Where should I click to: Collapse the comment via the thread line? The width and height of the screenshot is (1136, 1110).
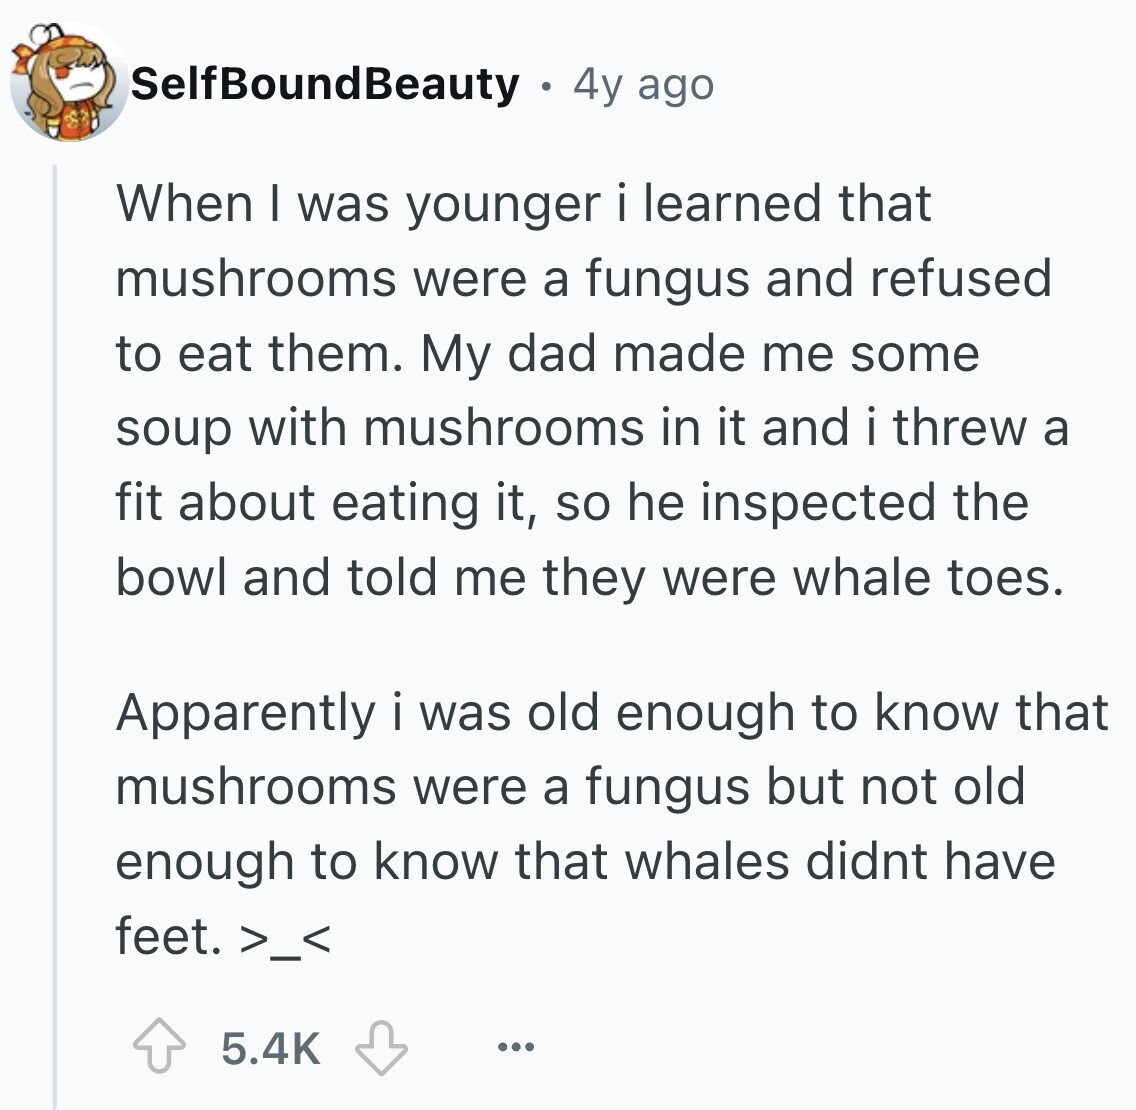click(x=55, y=638)
